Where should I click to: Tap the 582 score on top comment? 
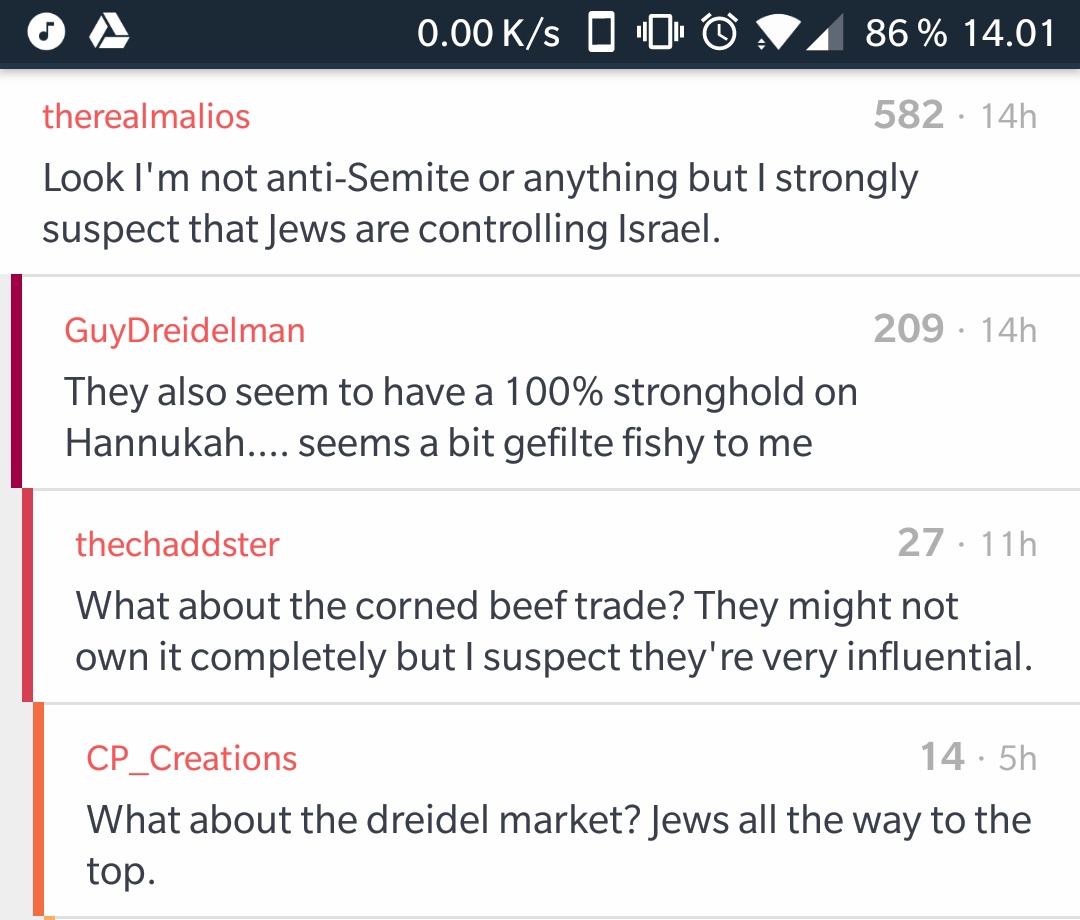908,116
